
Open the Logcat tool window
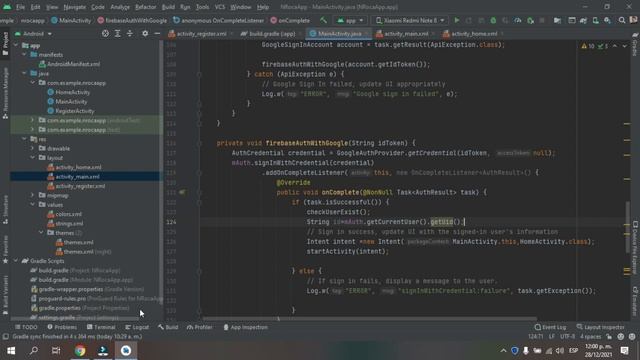[137, 327]
